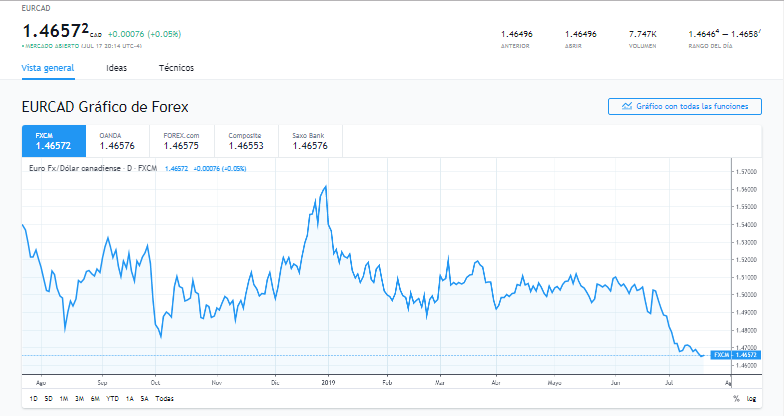The width and height of the screenshot is (784, 416).
Task: Click the main price 1.46572 CAD
Action: (x=62, y=31)
